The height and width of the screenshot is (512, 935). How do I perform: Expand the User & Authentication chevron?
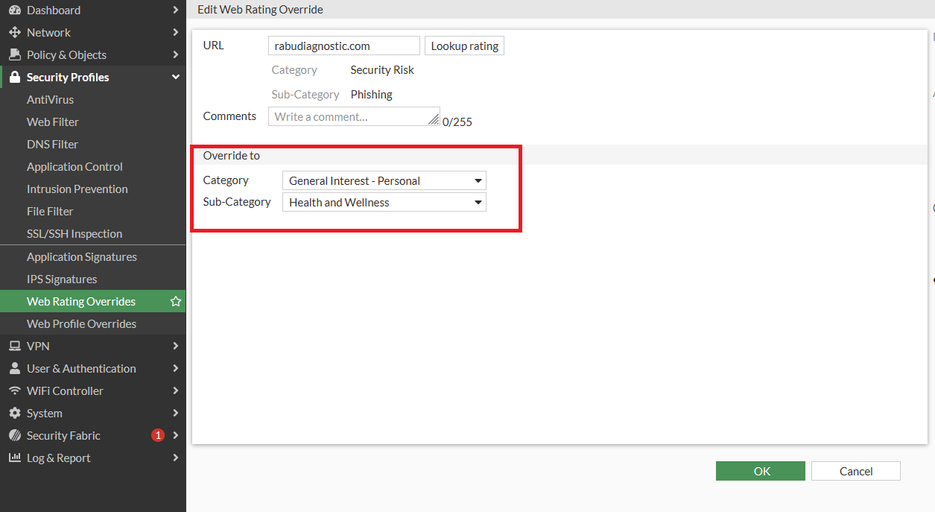(x=175, y=368)
